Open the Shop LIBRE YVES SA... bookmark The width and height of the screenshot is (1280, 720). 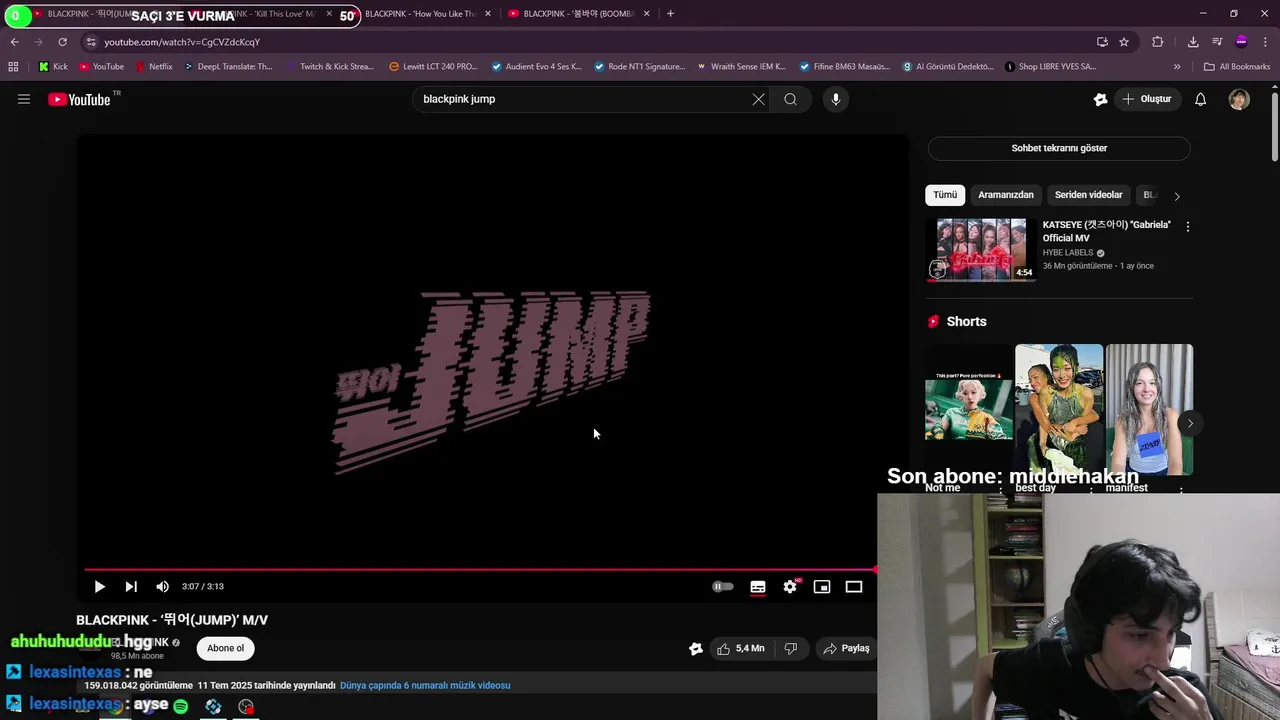coord(1049,67)
